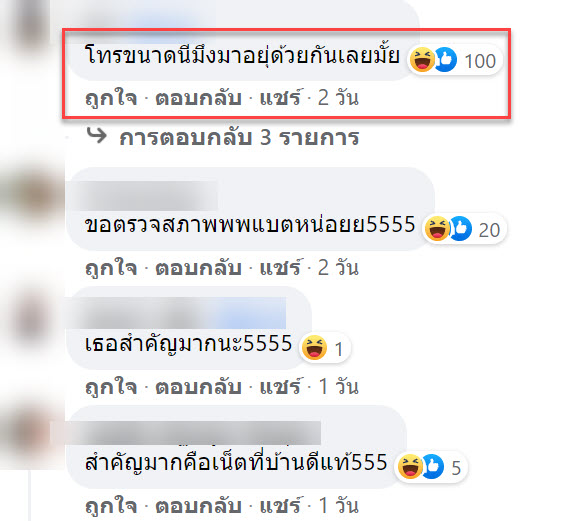The width and height of the screenshot is (566, 521).
Task: Click the 2 วัน timestamp of first comment
Action: (338, 98)
